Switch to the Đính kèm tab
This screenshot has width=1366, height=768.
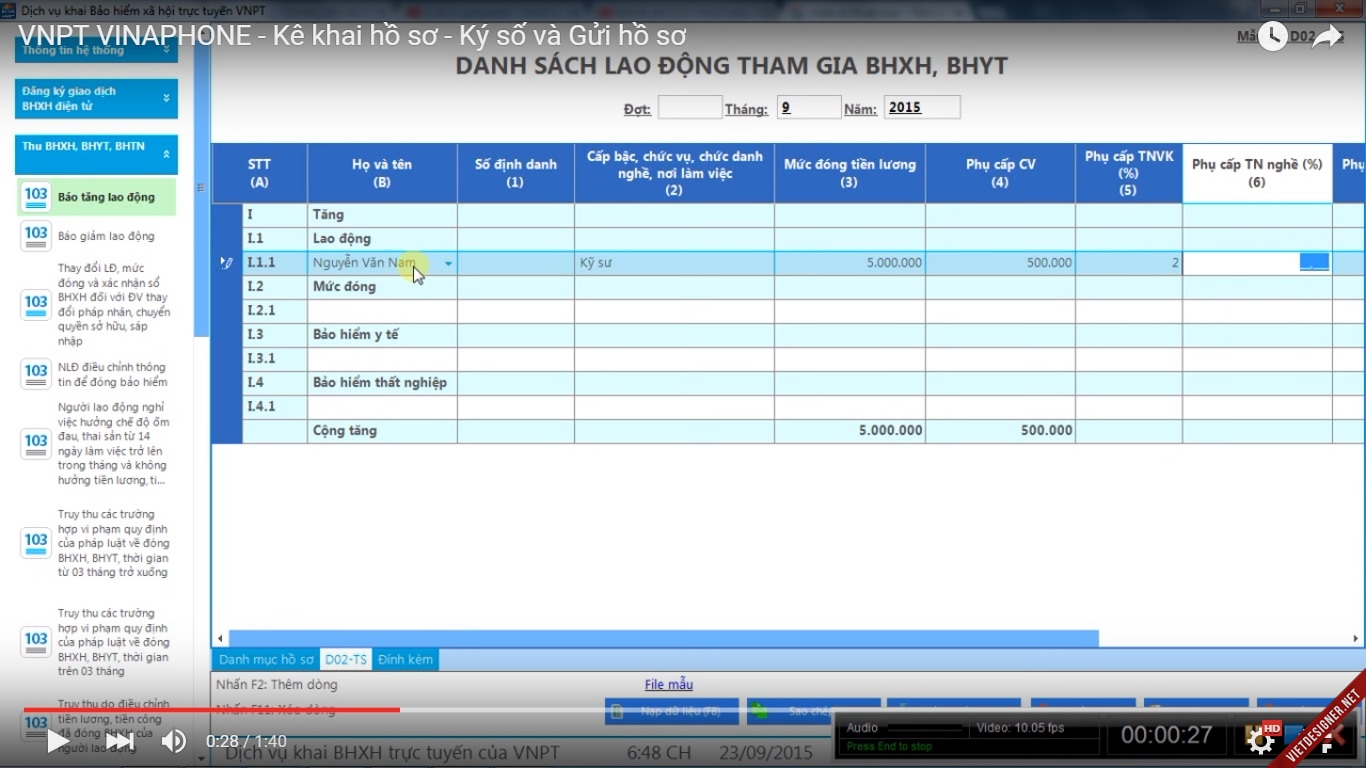coord(405,660)
